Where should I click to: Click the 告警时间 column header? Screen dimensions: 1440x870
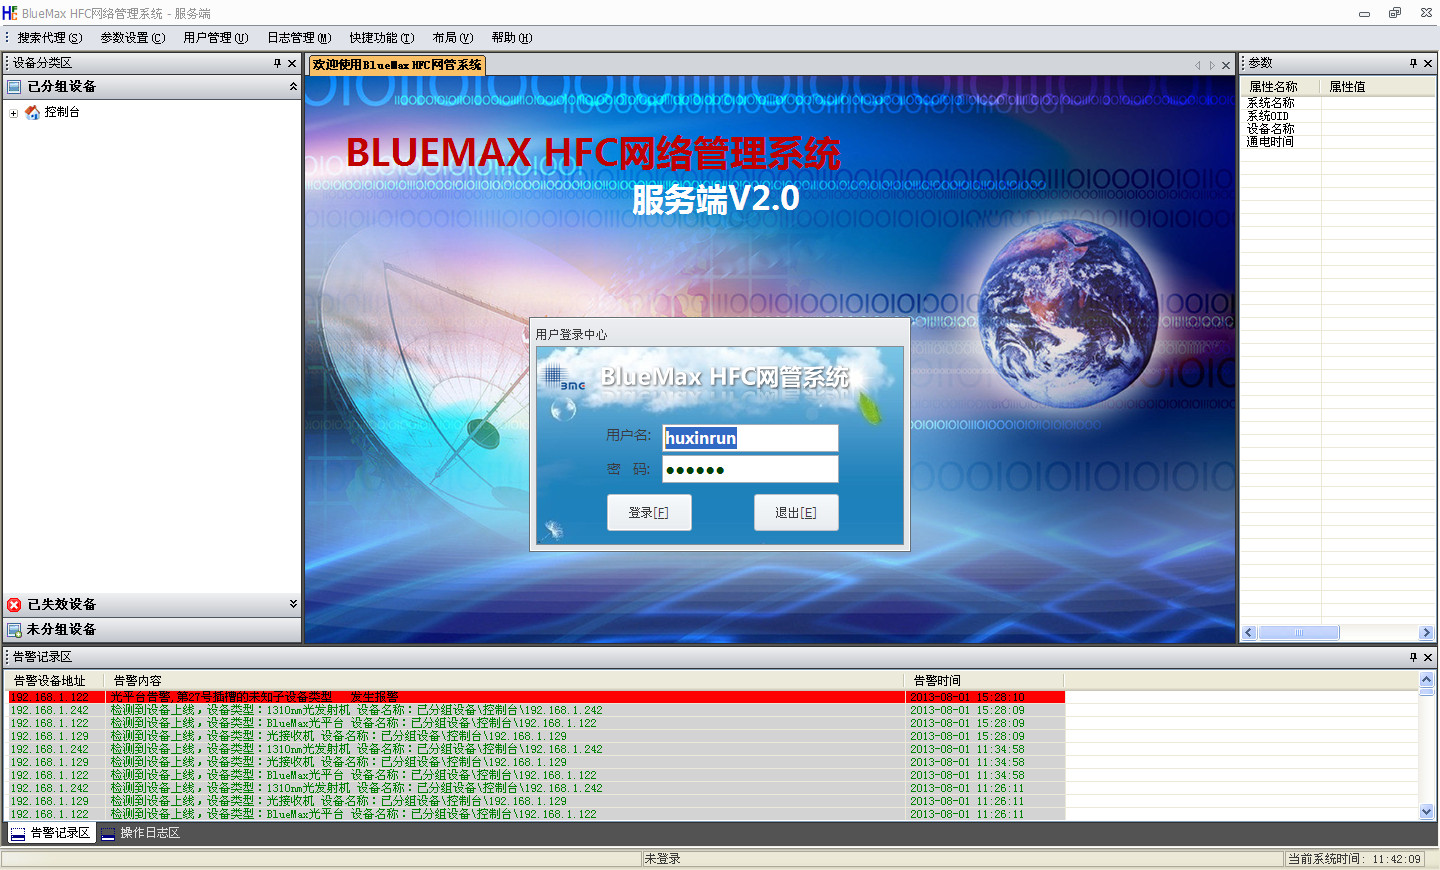click(985, 680)
